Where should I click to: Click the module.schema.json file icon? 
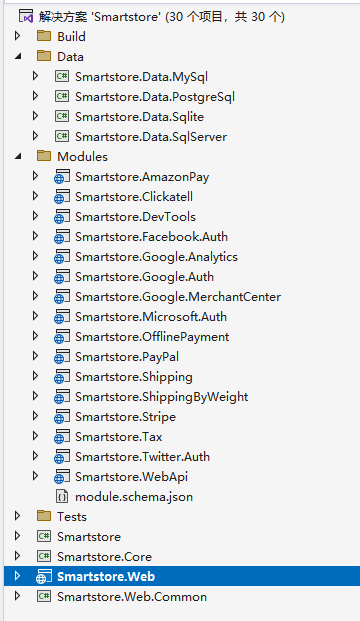(62, 497)
